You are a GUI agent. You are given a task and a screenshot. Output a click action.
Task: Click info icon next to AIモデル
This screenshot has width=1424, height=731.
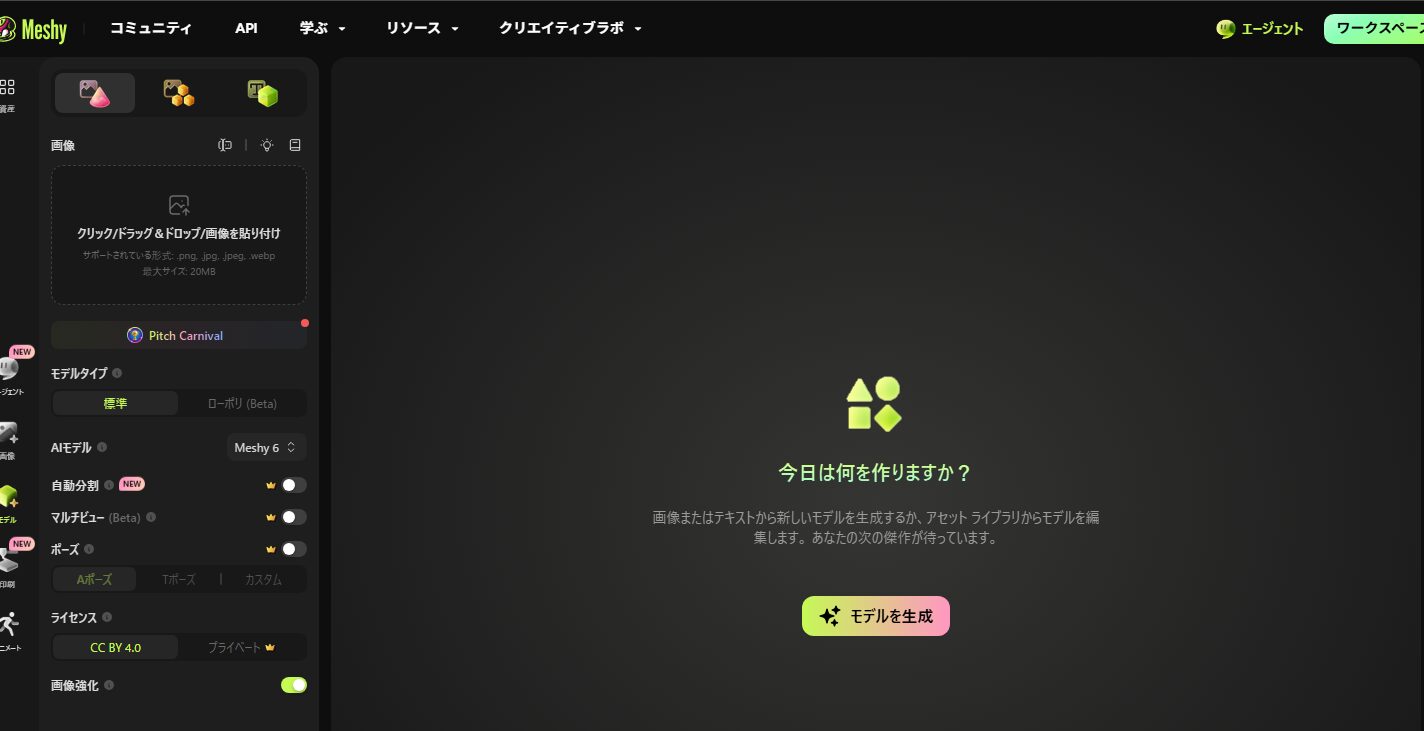pyautogui.click(x=102, y=447)
